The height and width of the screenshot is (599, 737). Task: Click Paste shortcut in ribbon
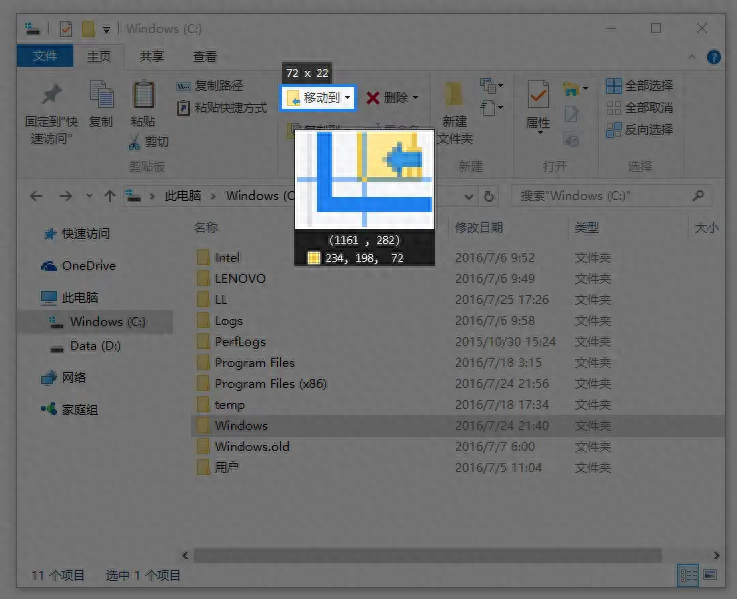click(222, 108)
